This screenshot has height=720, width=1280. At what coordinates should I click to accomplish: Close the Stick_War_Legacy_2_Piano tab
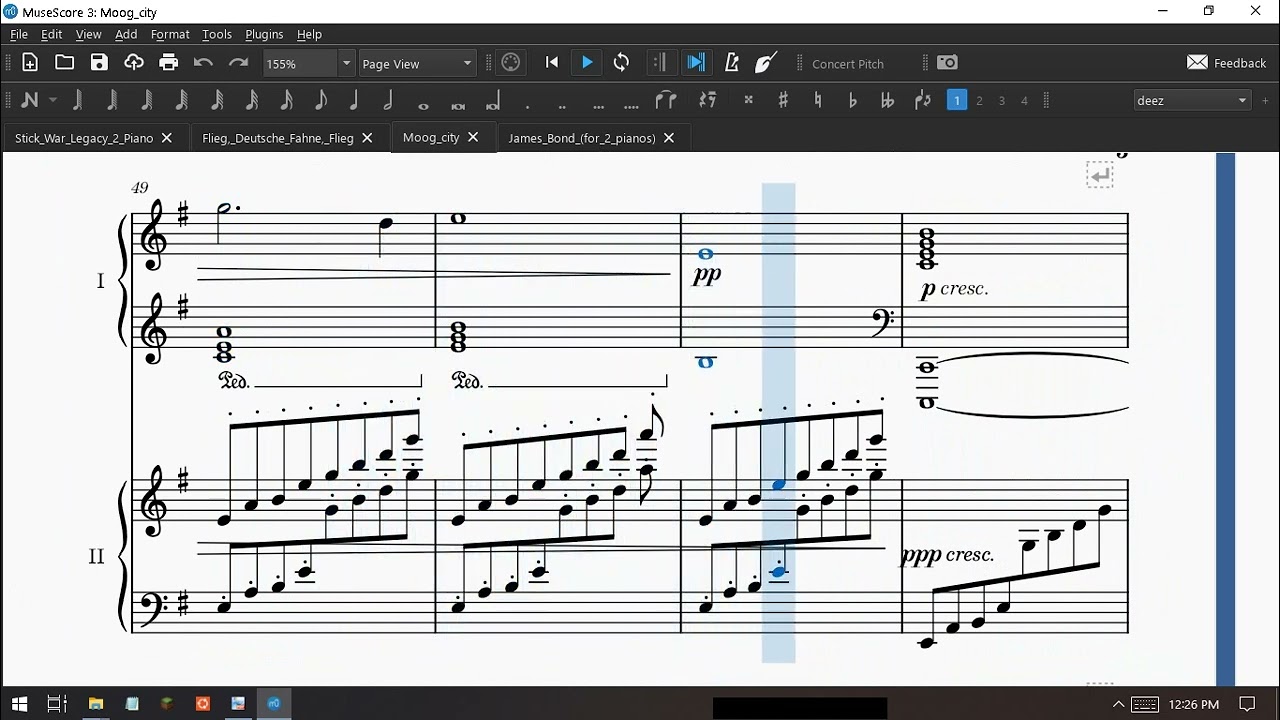167,138
